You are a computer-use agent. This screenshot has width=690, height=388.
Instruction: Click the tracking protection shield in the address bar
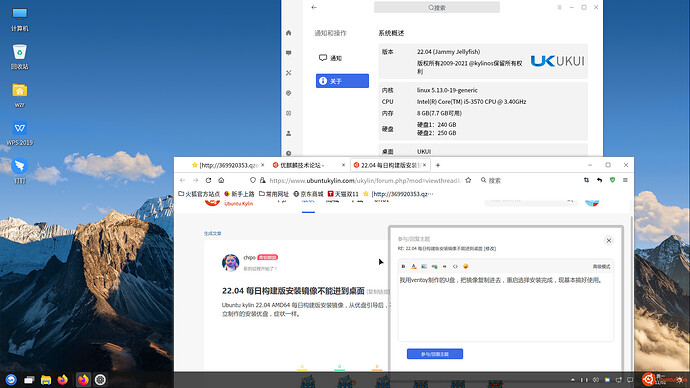point(253,180)
